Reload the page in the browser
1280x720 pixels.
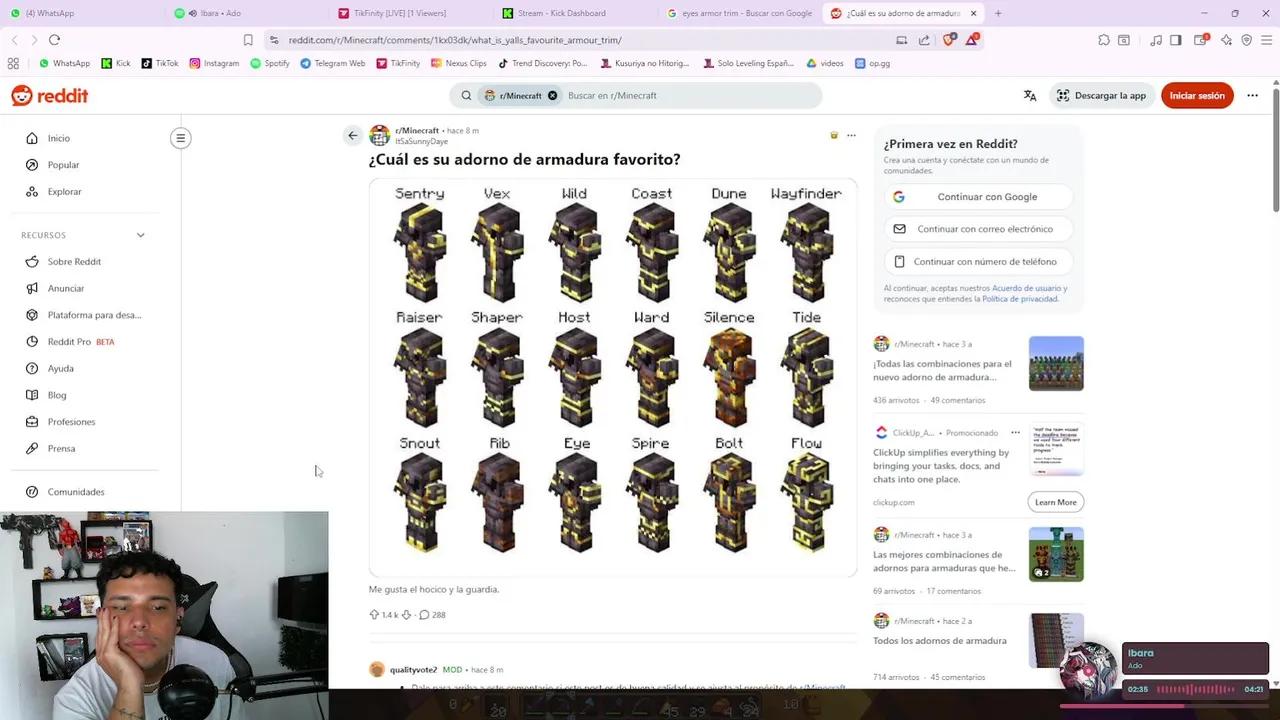54,40
